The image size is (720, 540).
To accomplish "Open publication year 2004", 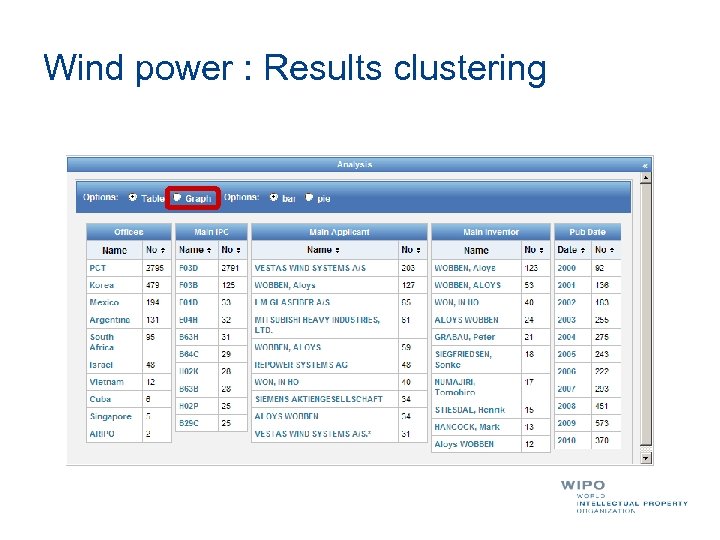I will coord(566,337).
